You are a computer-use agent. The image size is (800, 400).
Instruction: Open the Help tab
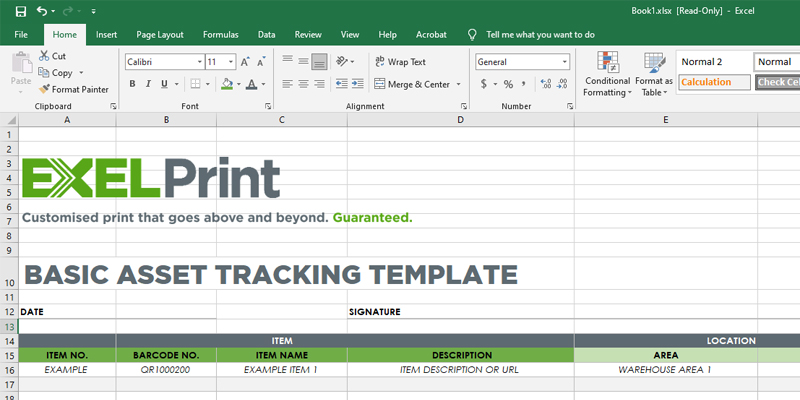pos(388,35)
